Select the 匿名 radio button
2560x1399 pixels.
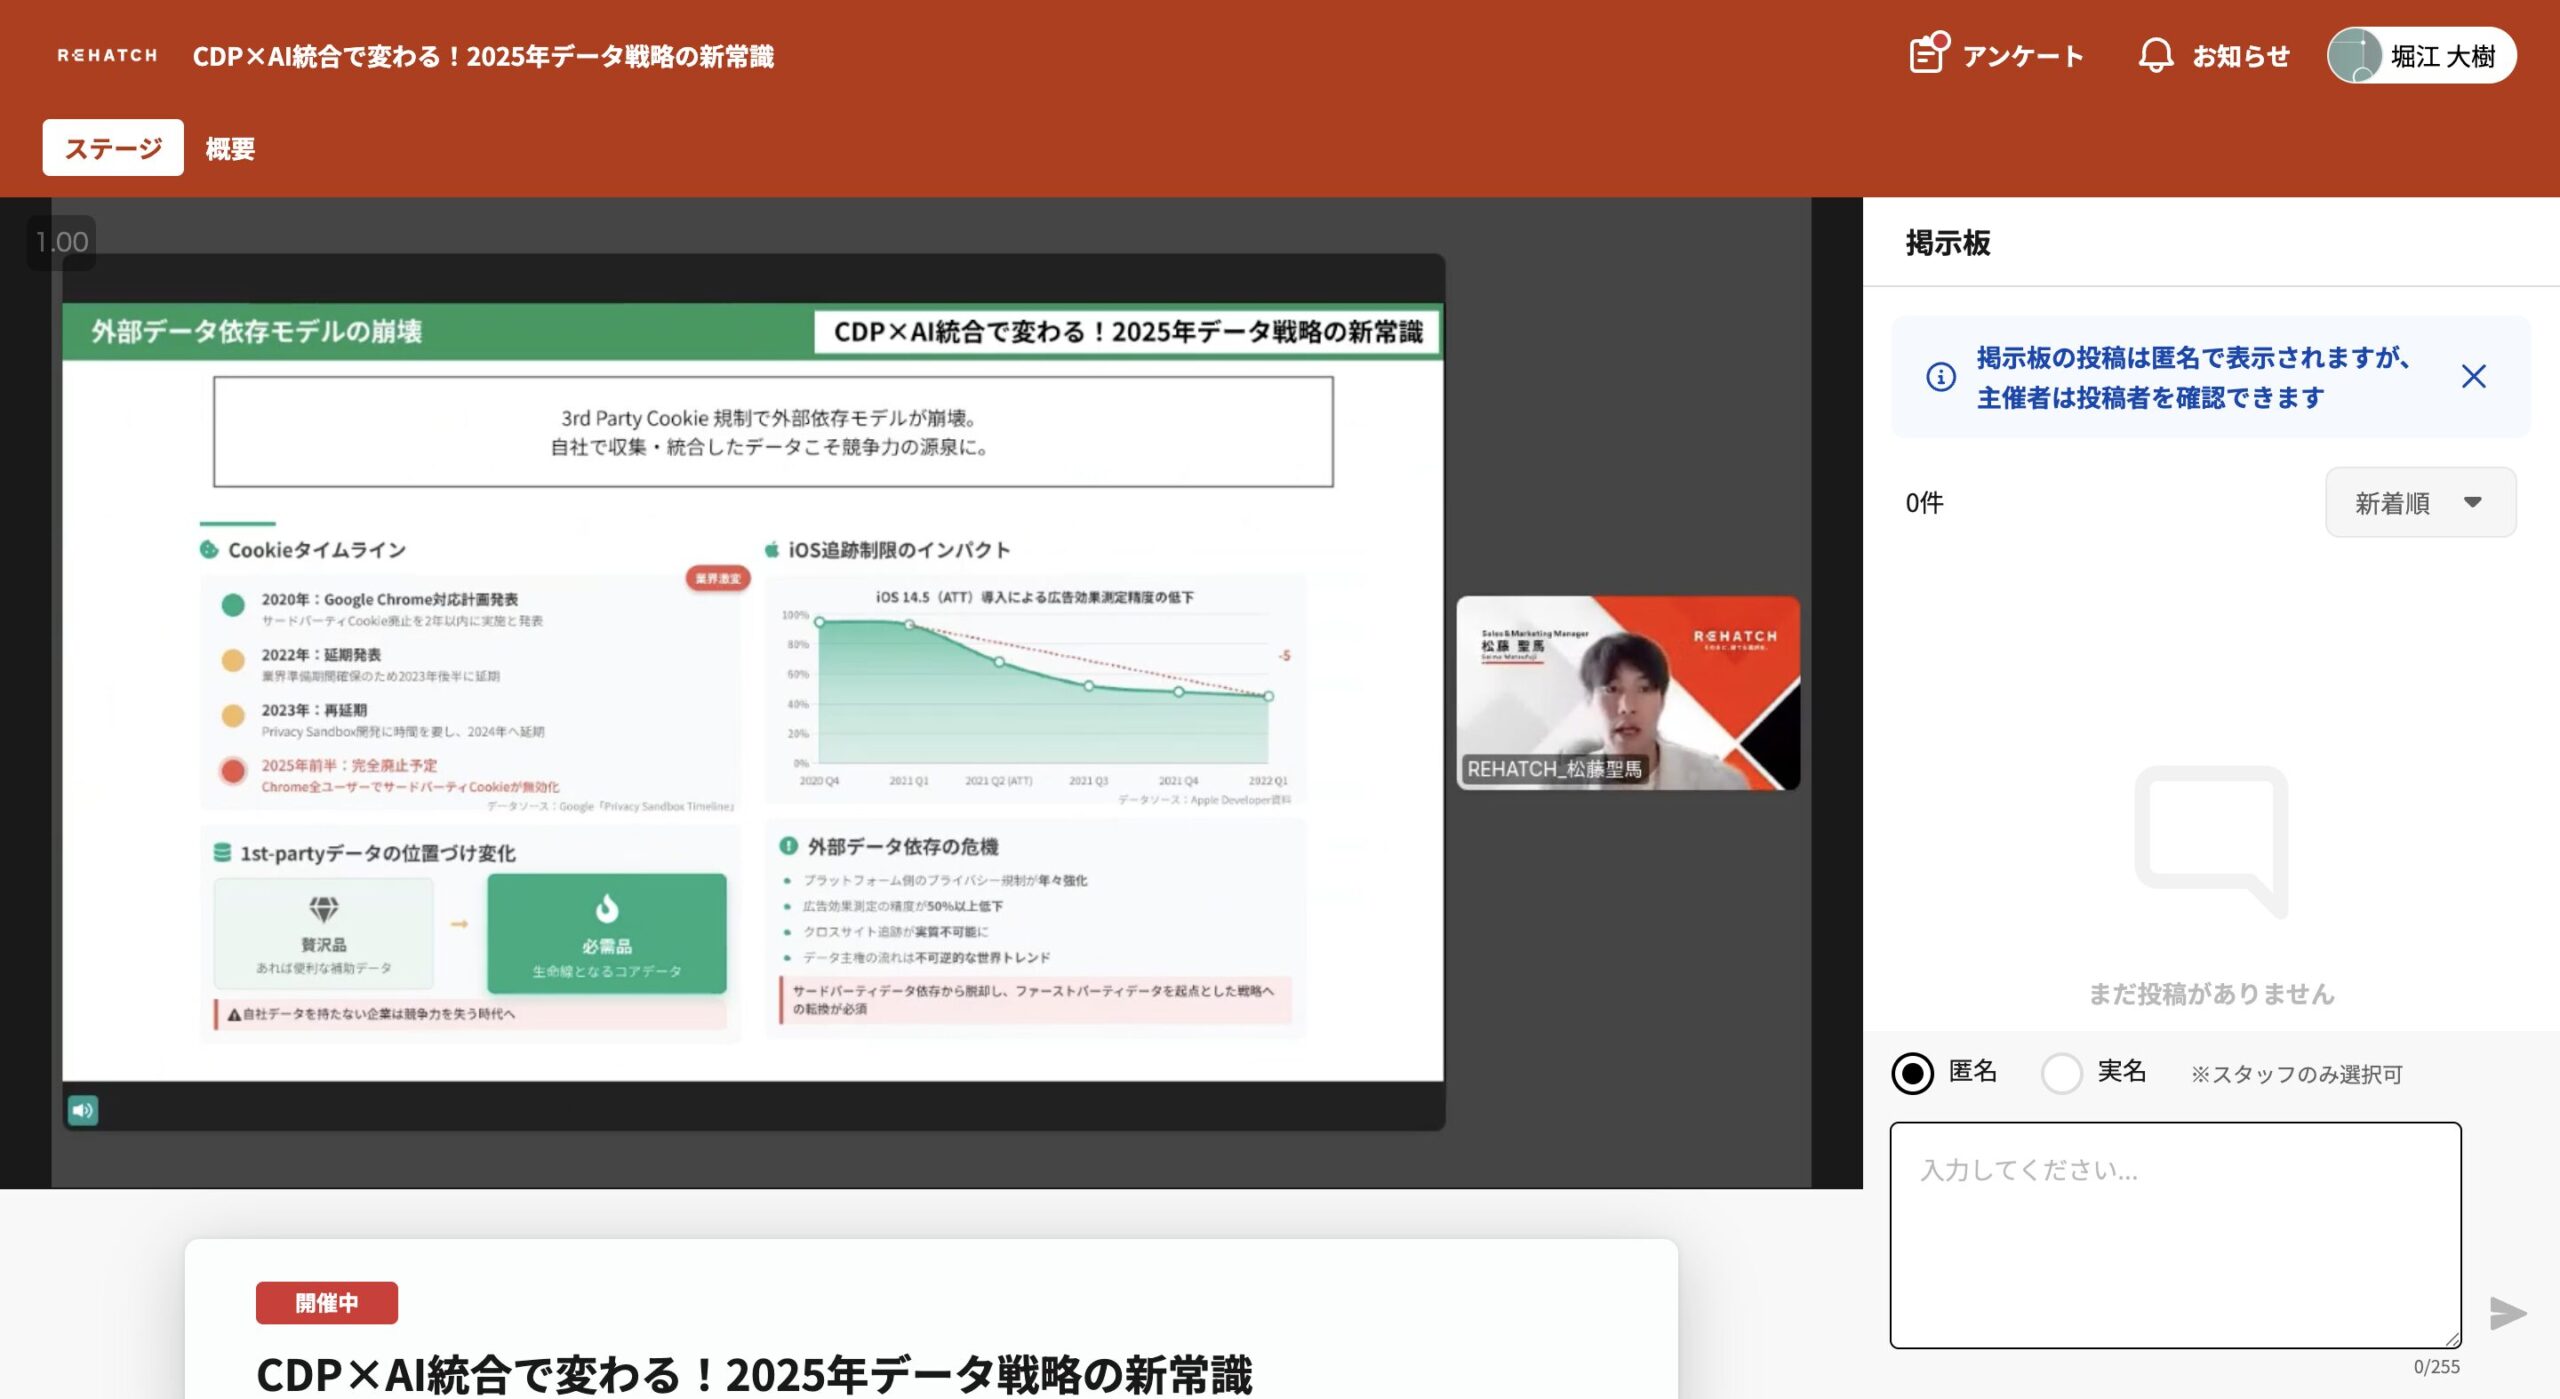1912,1073
